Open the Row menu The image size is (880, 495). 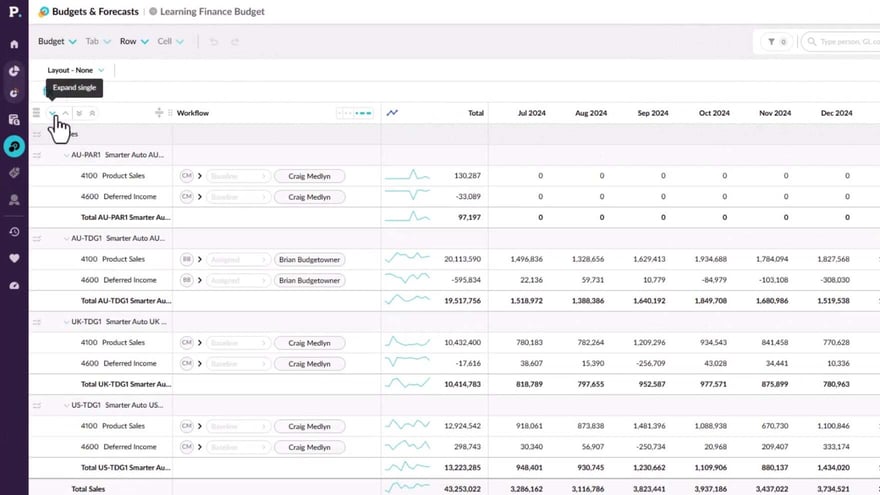[134, 42]
